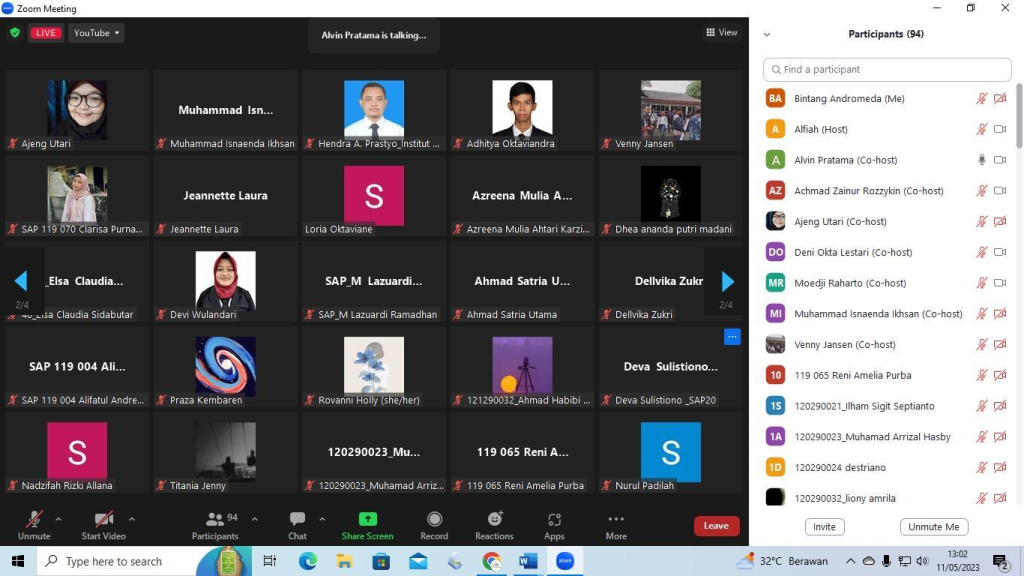Open participants options arrow in toolbar
Image resolution: width=1024 pixels, height=576 pixels.
[255, 520]
